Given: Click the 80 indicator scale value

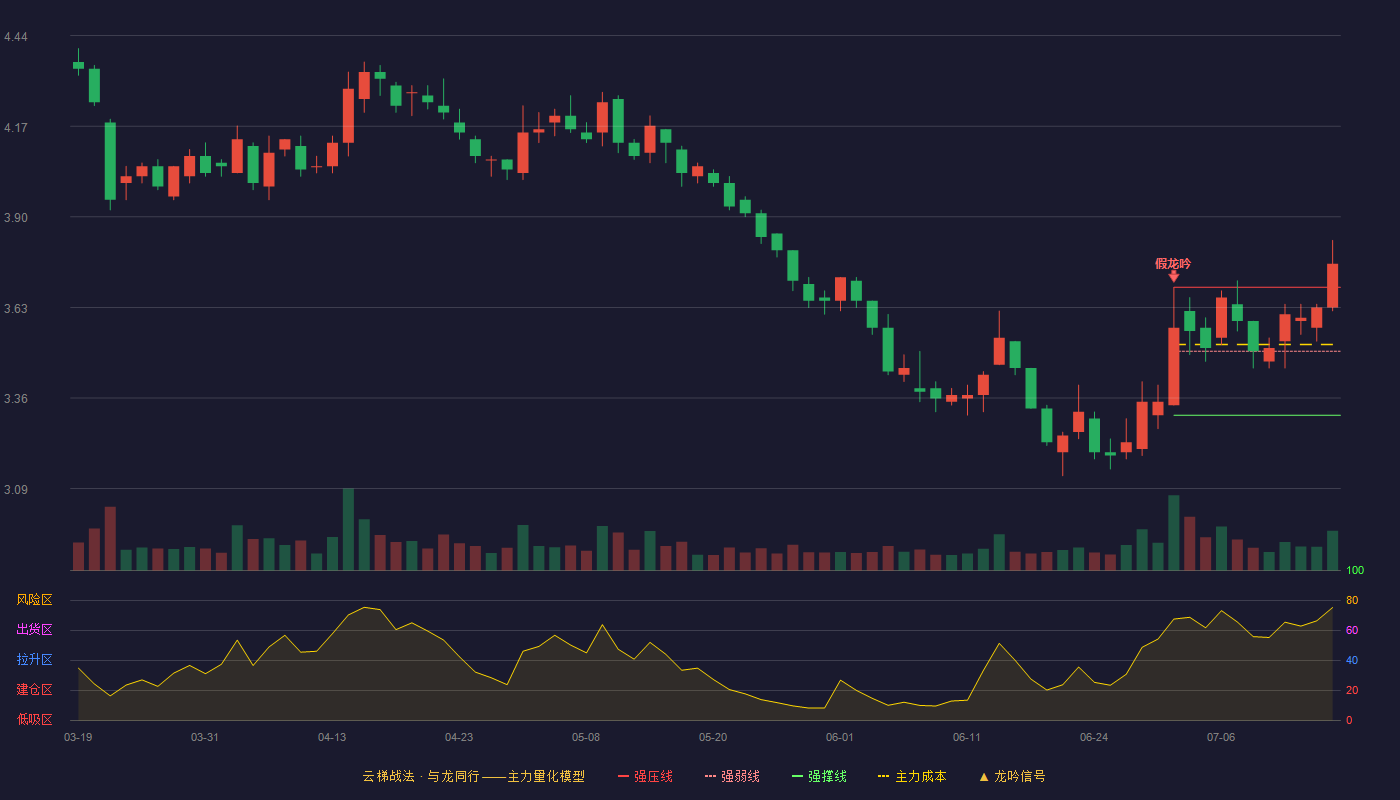Looking at the screenshot, I should click(1352, 600).
